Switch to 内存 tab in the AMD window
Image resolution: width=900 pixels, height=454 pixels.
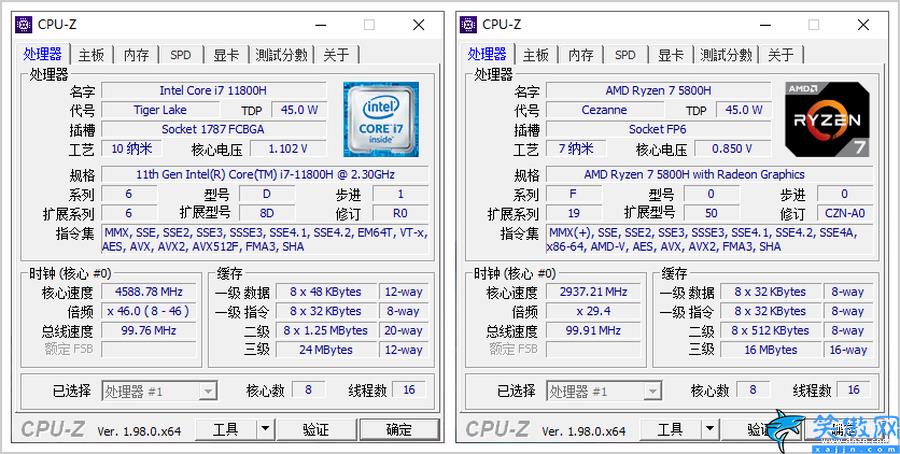(x=581, y=55)
